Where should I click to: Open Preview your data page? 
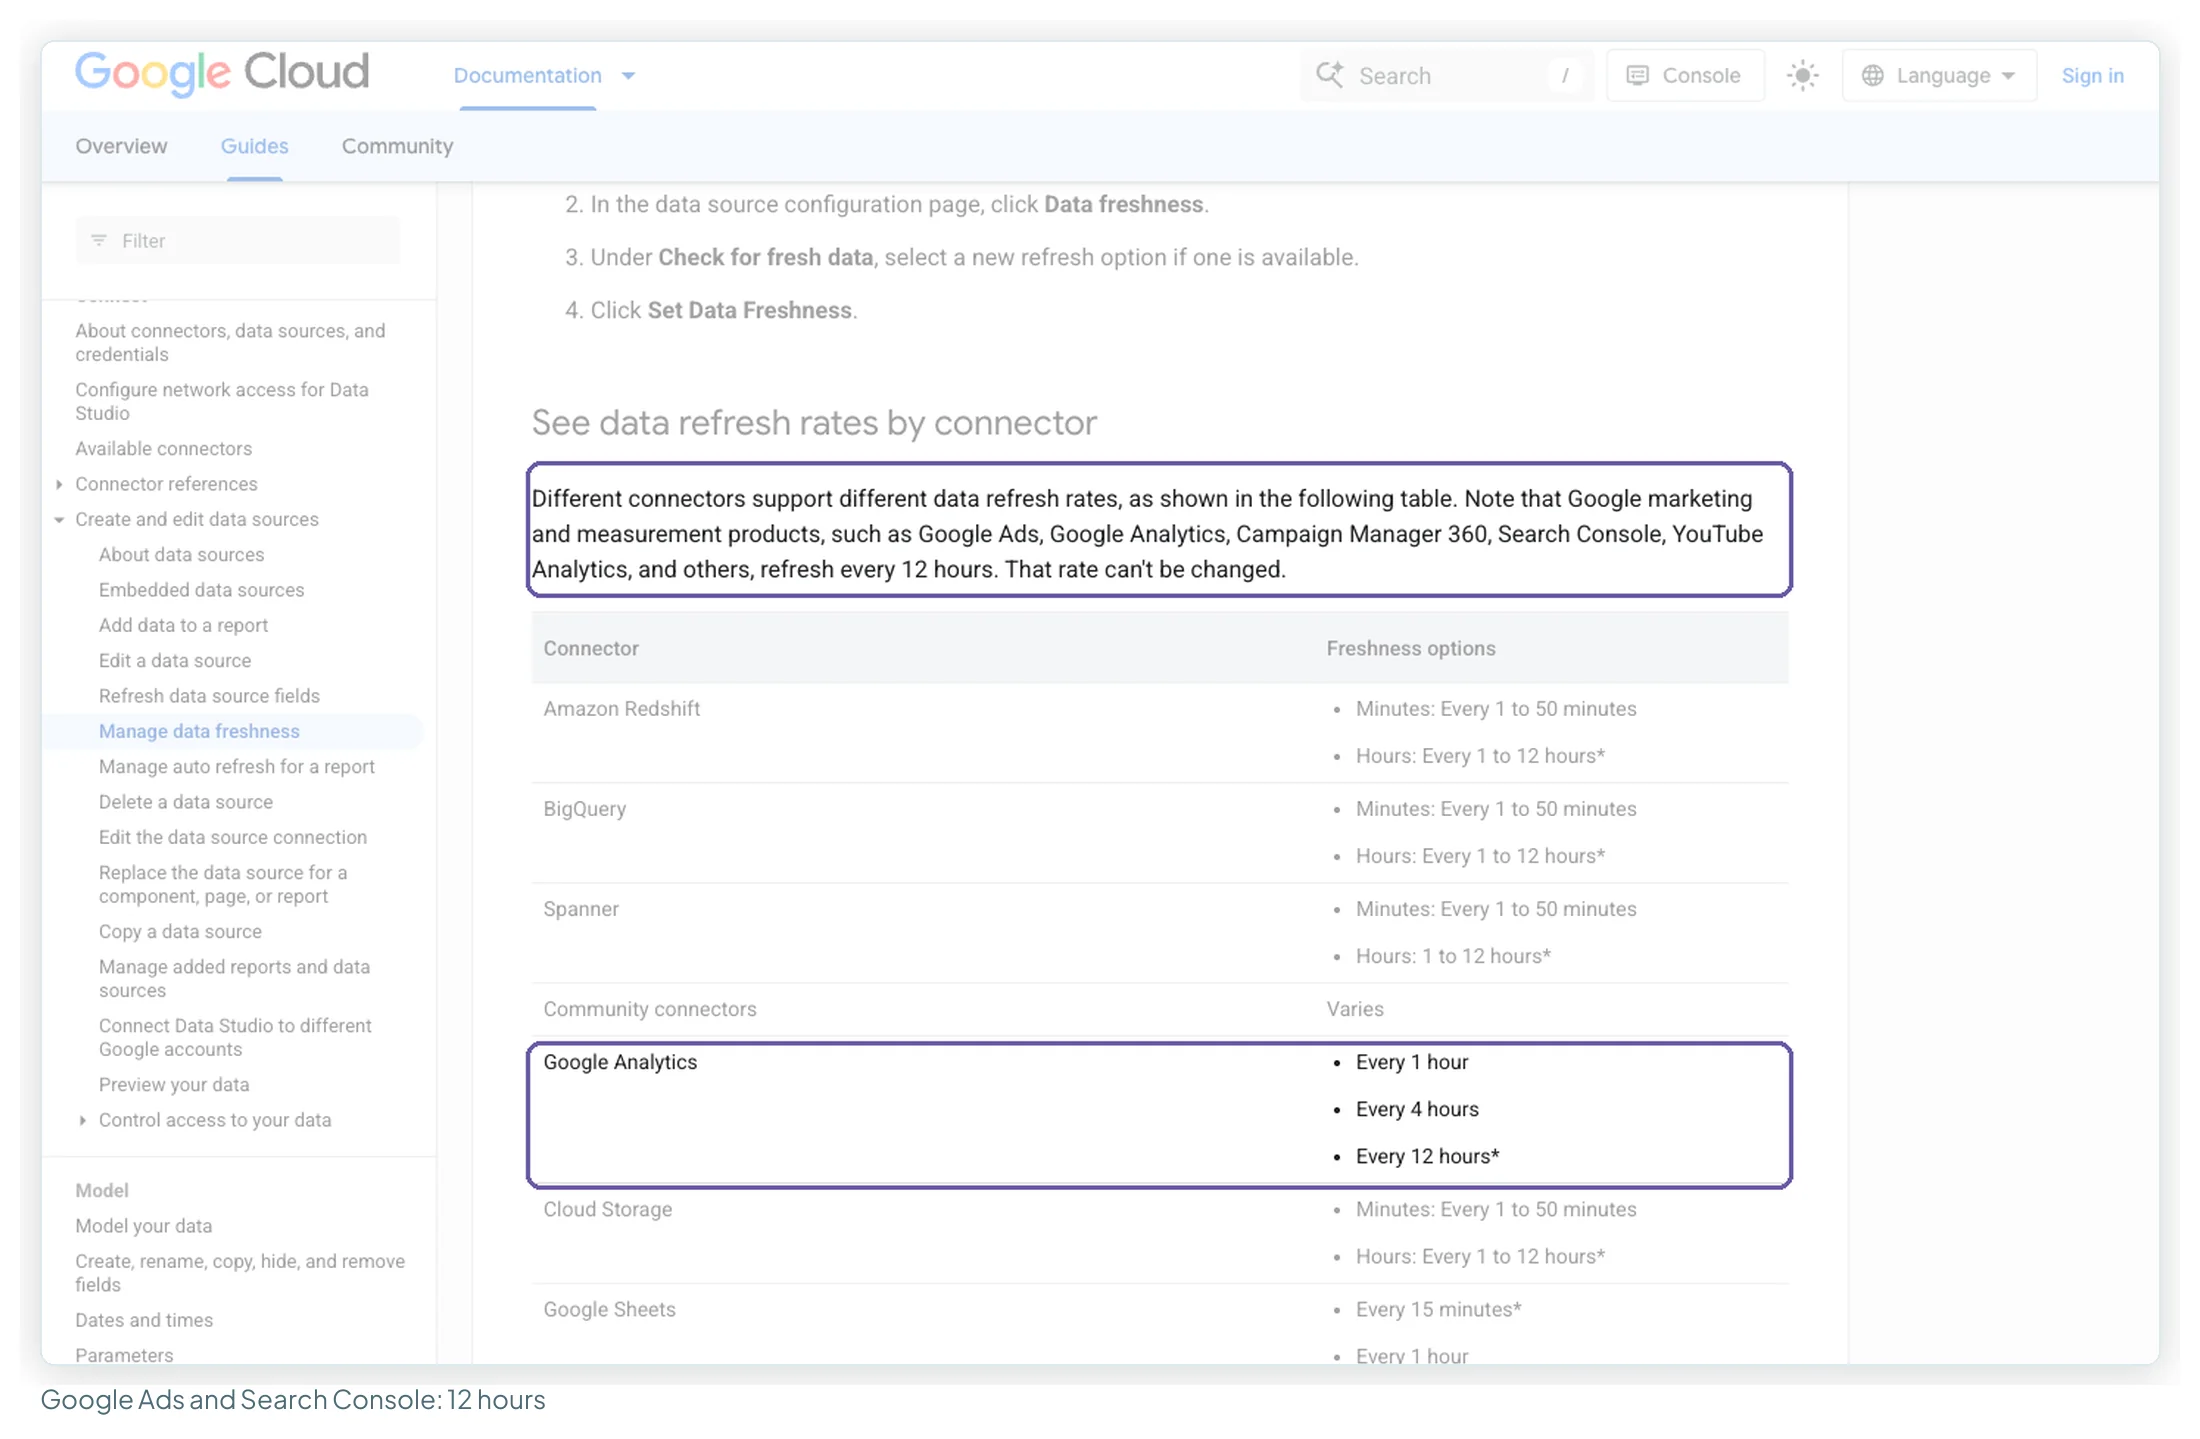coord(174,1084)
